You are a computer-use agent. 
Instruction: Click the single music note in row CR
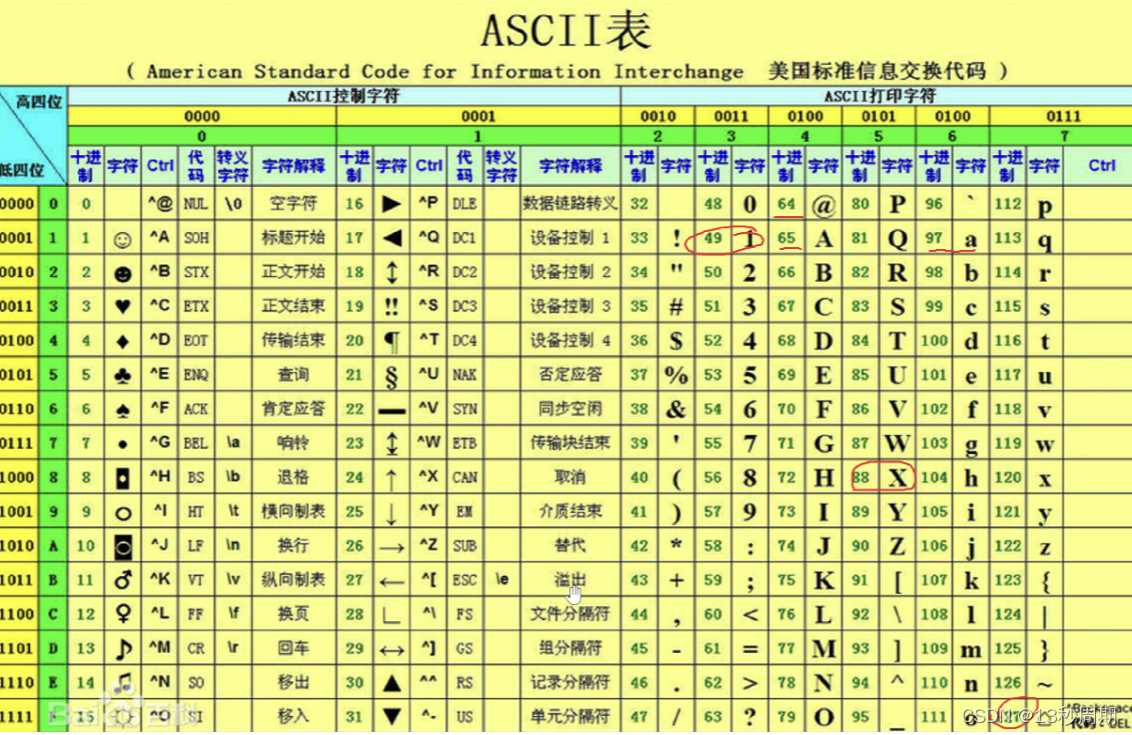(x=123, y=648)
